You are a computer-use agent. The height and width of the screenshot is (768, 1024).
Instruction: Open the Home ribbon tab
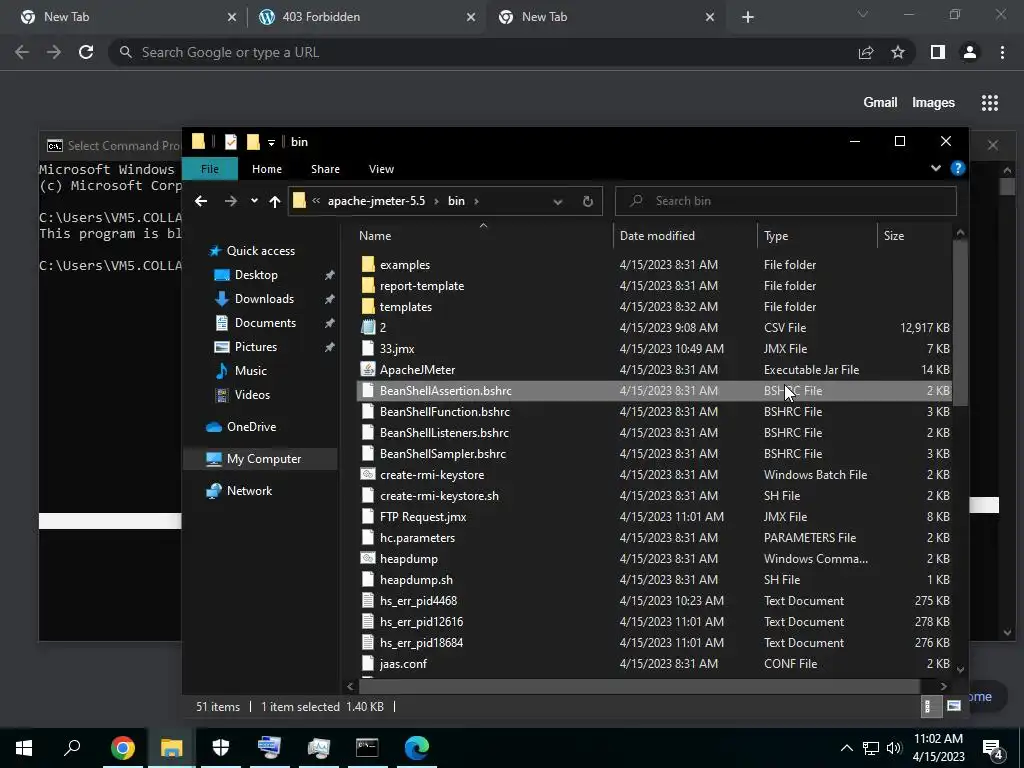point(267,169)
